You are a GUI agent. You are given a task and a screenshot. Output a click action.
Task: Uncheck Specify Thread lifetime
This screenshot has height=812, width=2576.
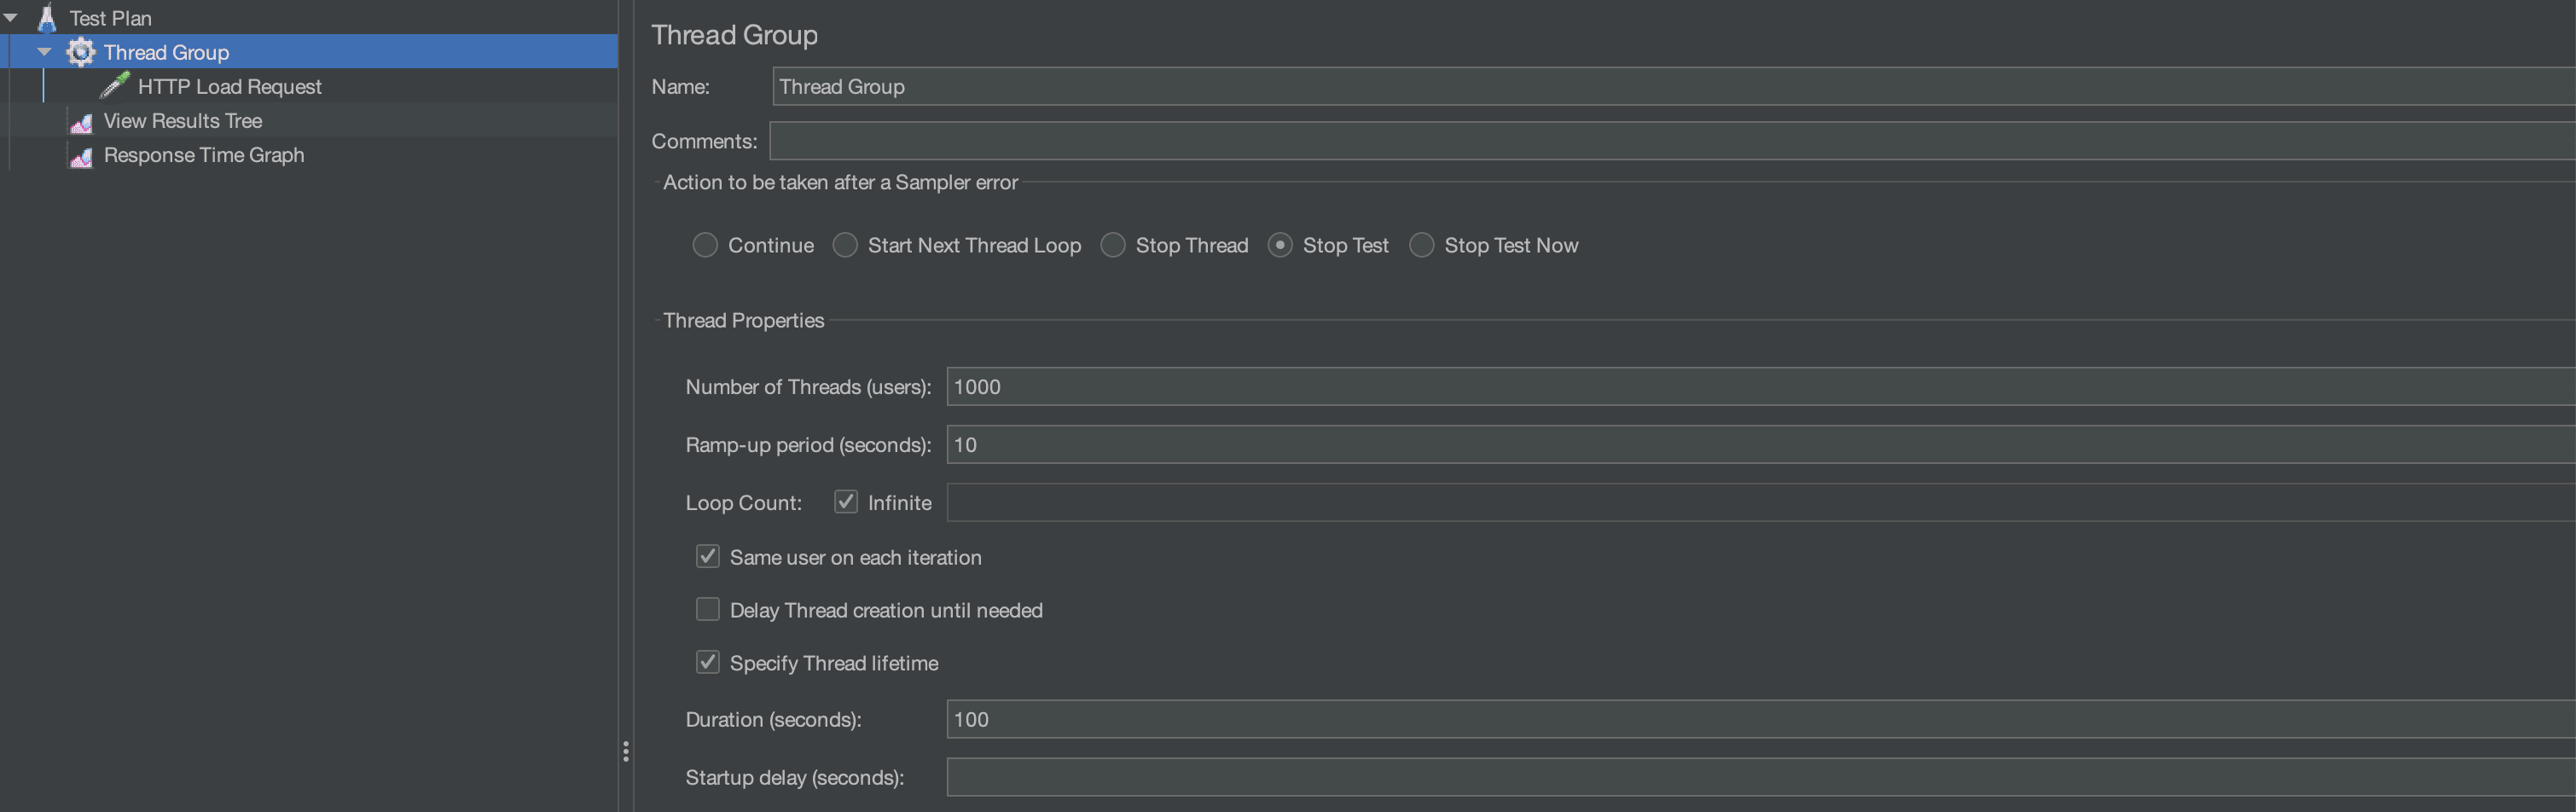[708, 663]
